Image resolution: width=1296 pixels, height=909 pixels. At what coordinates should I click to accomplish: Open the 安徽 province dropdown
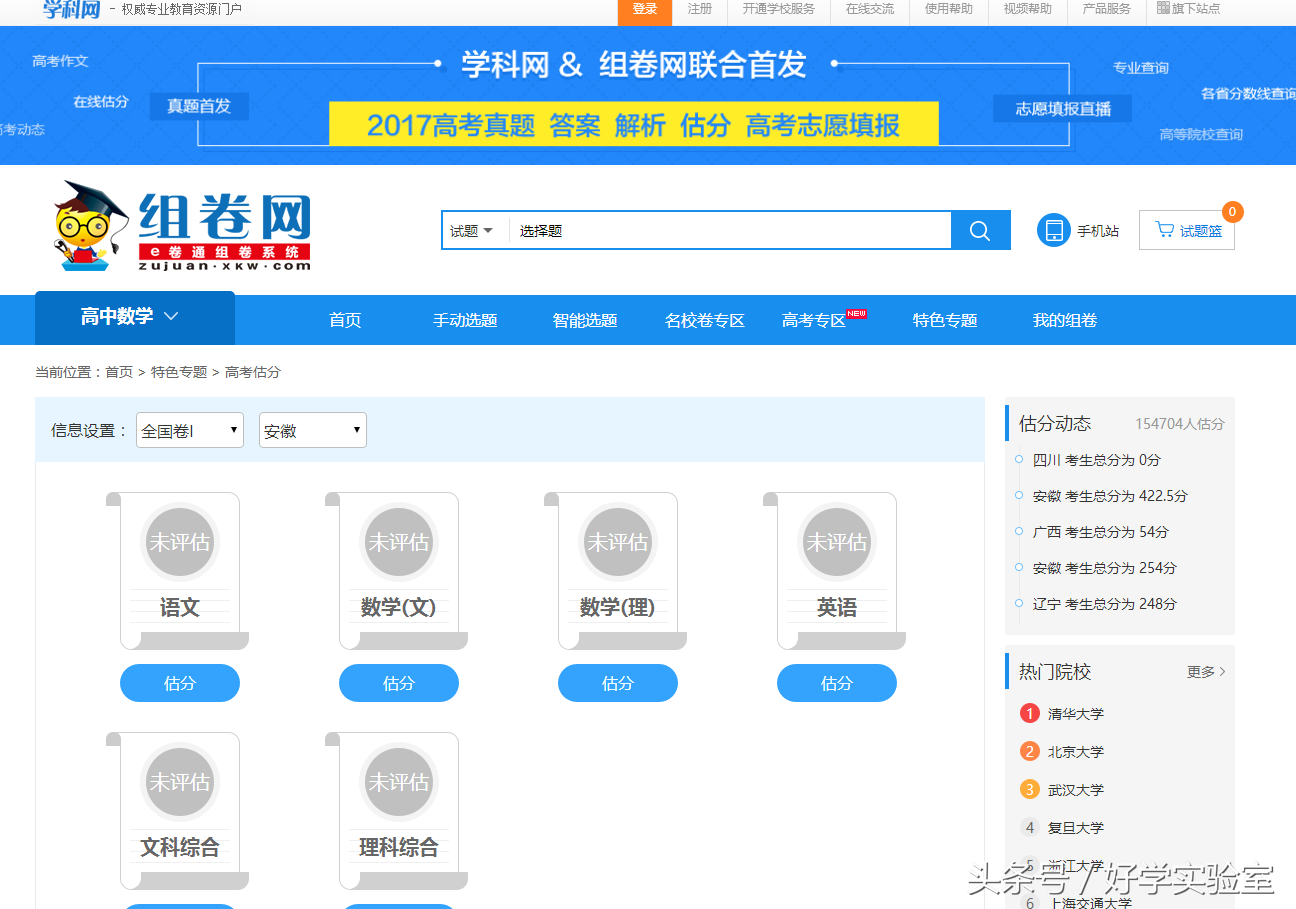(x=312, y=430)
